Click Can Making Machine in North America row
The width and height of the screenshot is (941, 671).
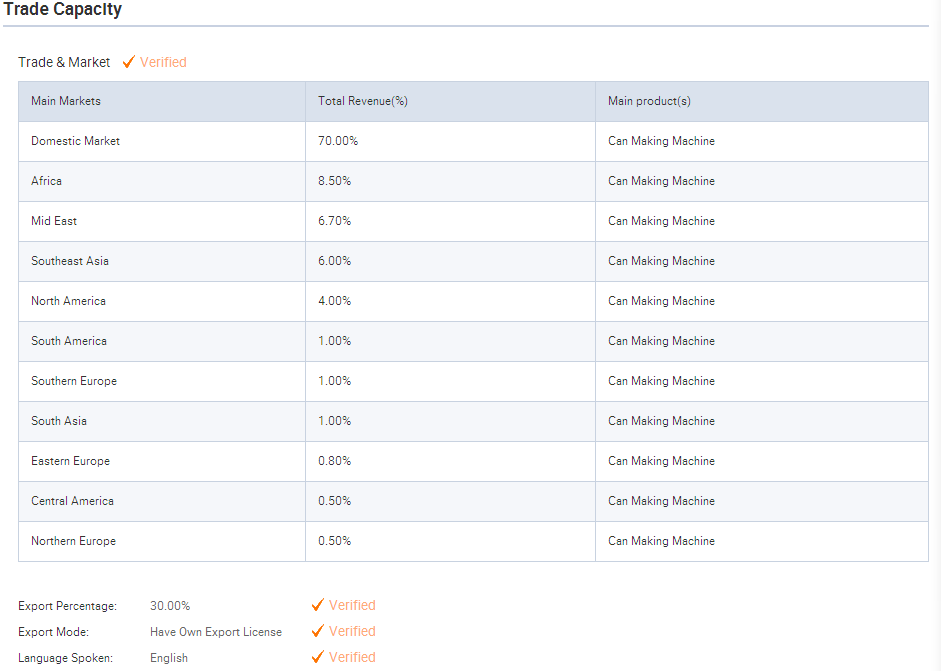pyautogui.click(x=661, y=301)
